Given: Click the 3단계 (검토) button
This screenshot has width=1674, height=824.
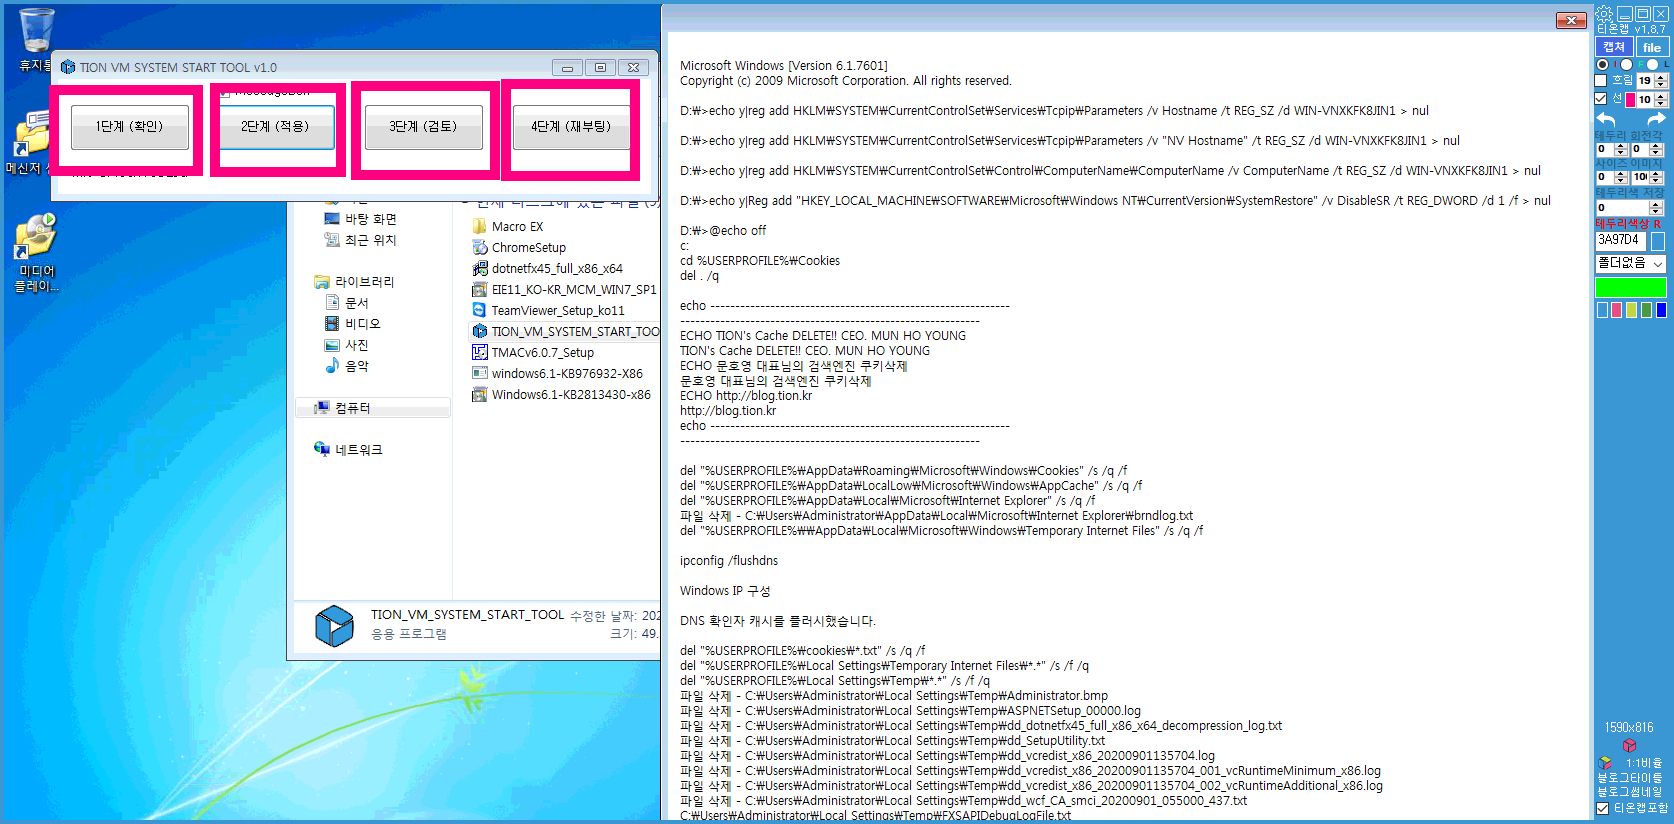Looking at the screenshot, I should click(423, 127).
